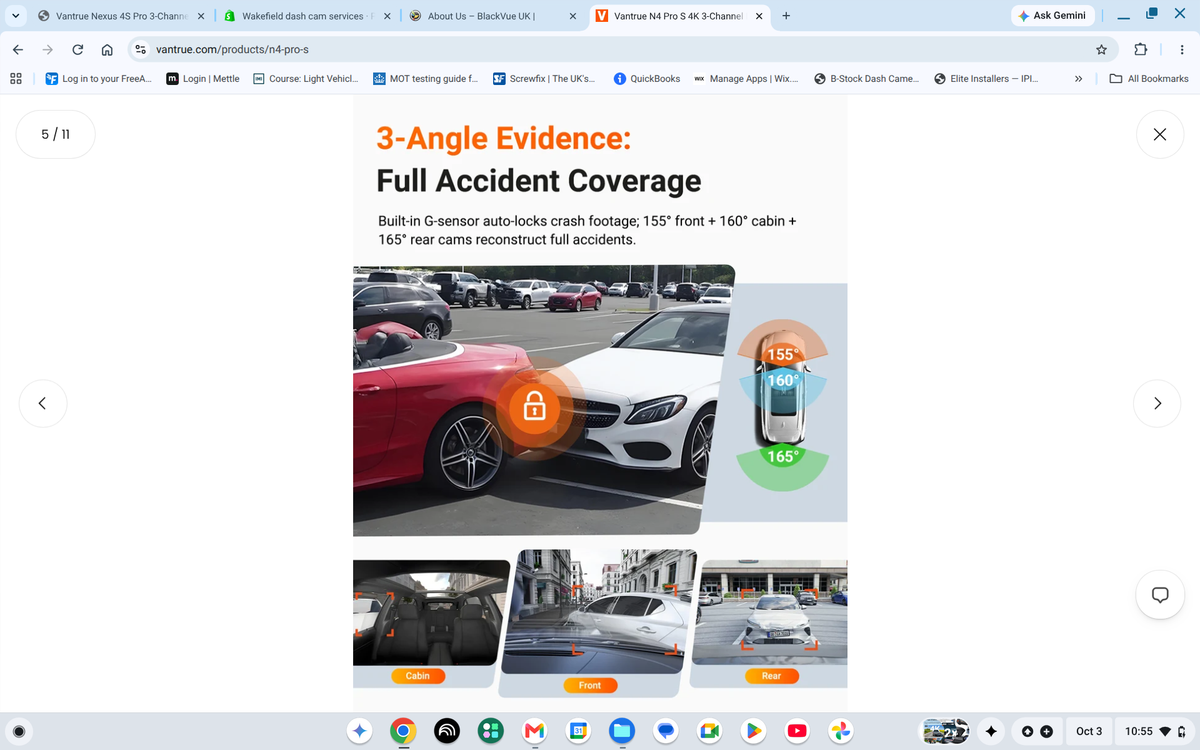1200x750 pixels.
Task: Open Google Photos from the shelf
Action: tap(841, 731)
